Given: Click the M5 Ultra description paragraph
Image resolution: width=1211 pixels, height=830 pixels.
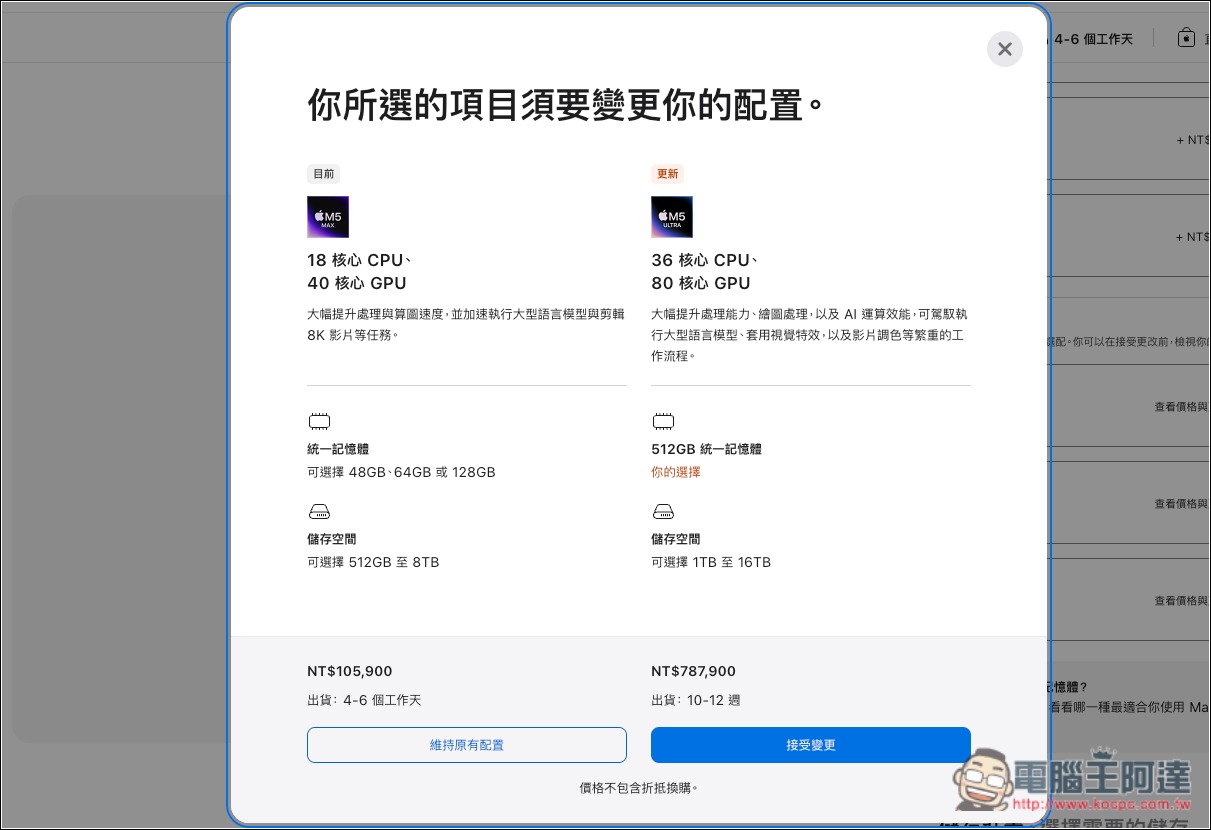Looking at the screenshot, I should [808, 335].
